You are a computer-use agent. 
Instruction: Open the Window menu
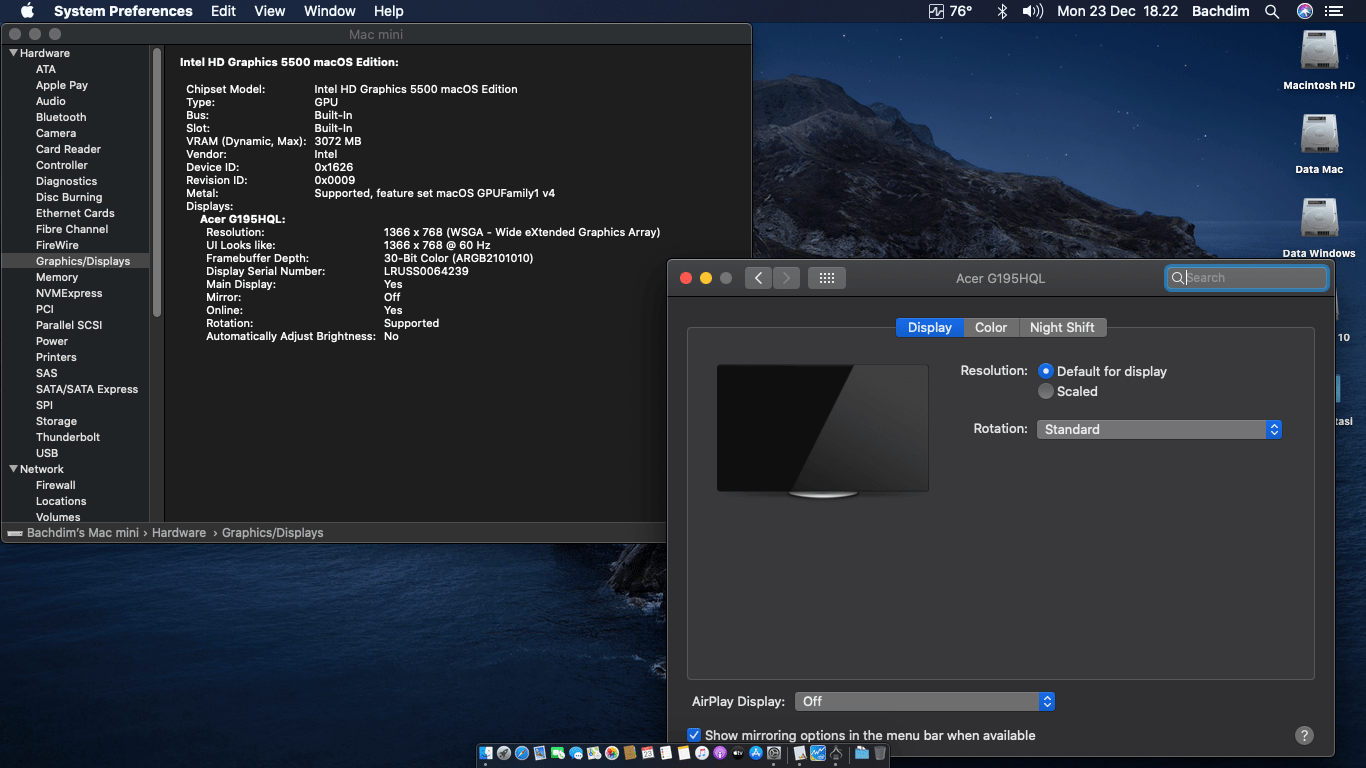click(329, 11)
